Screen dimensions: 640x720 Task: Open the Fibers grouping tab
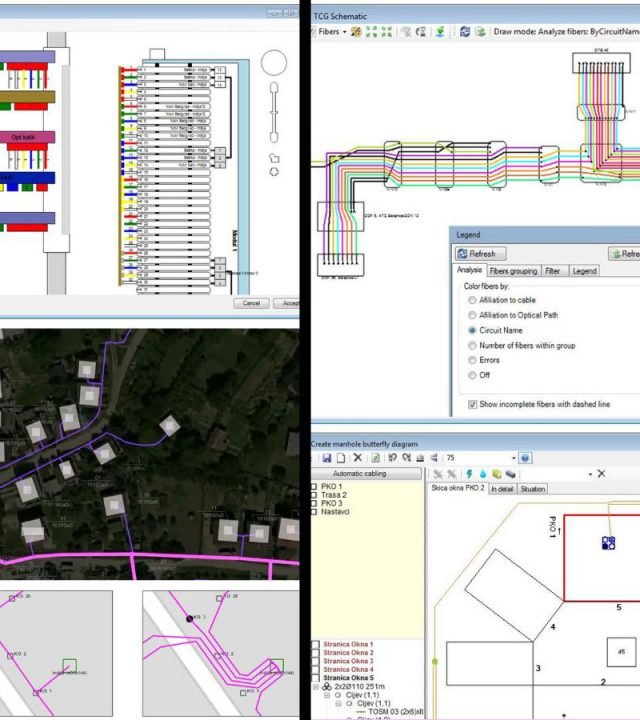(x=513, y=271)
